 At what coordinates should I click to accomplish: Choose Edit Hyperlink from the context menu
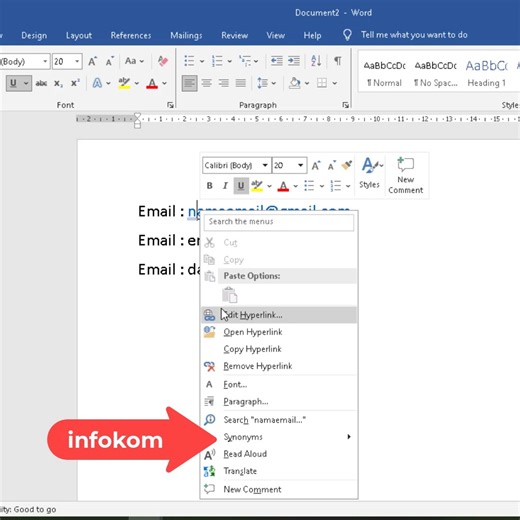click(279, 315)
